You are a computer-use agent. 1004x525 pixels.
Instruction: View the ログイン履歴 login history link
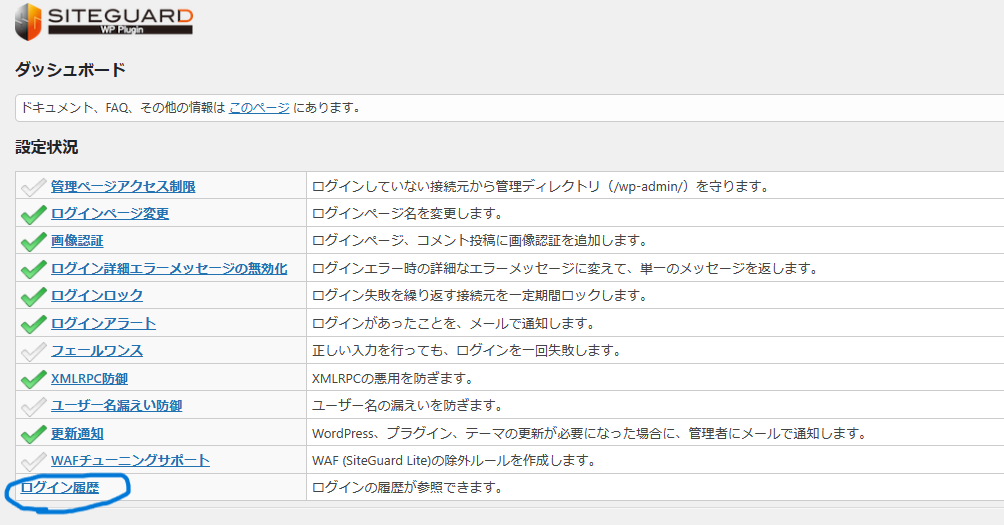click(60, 487)
